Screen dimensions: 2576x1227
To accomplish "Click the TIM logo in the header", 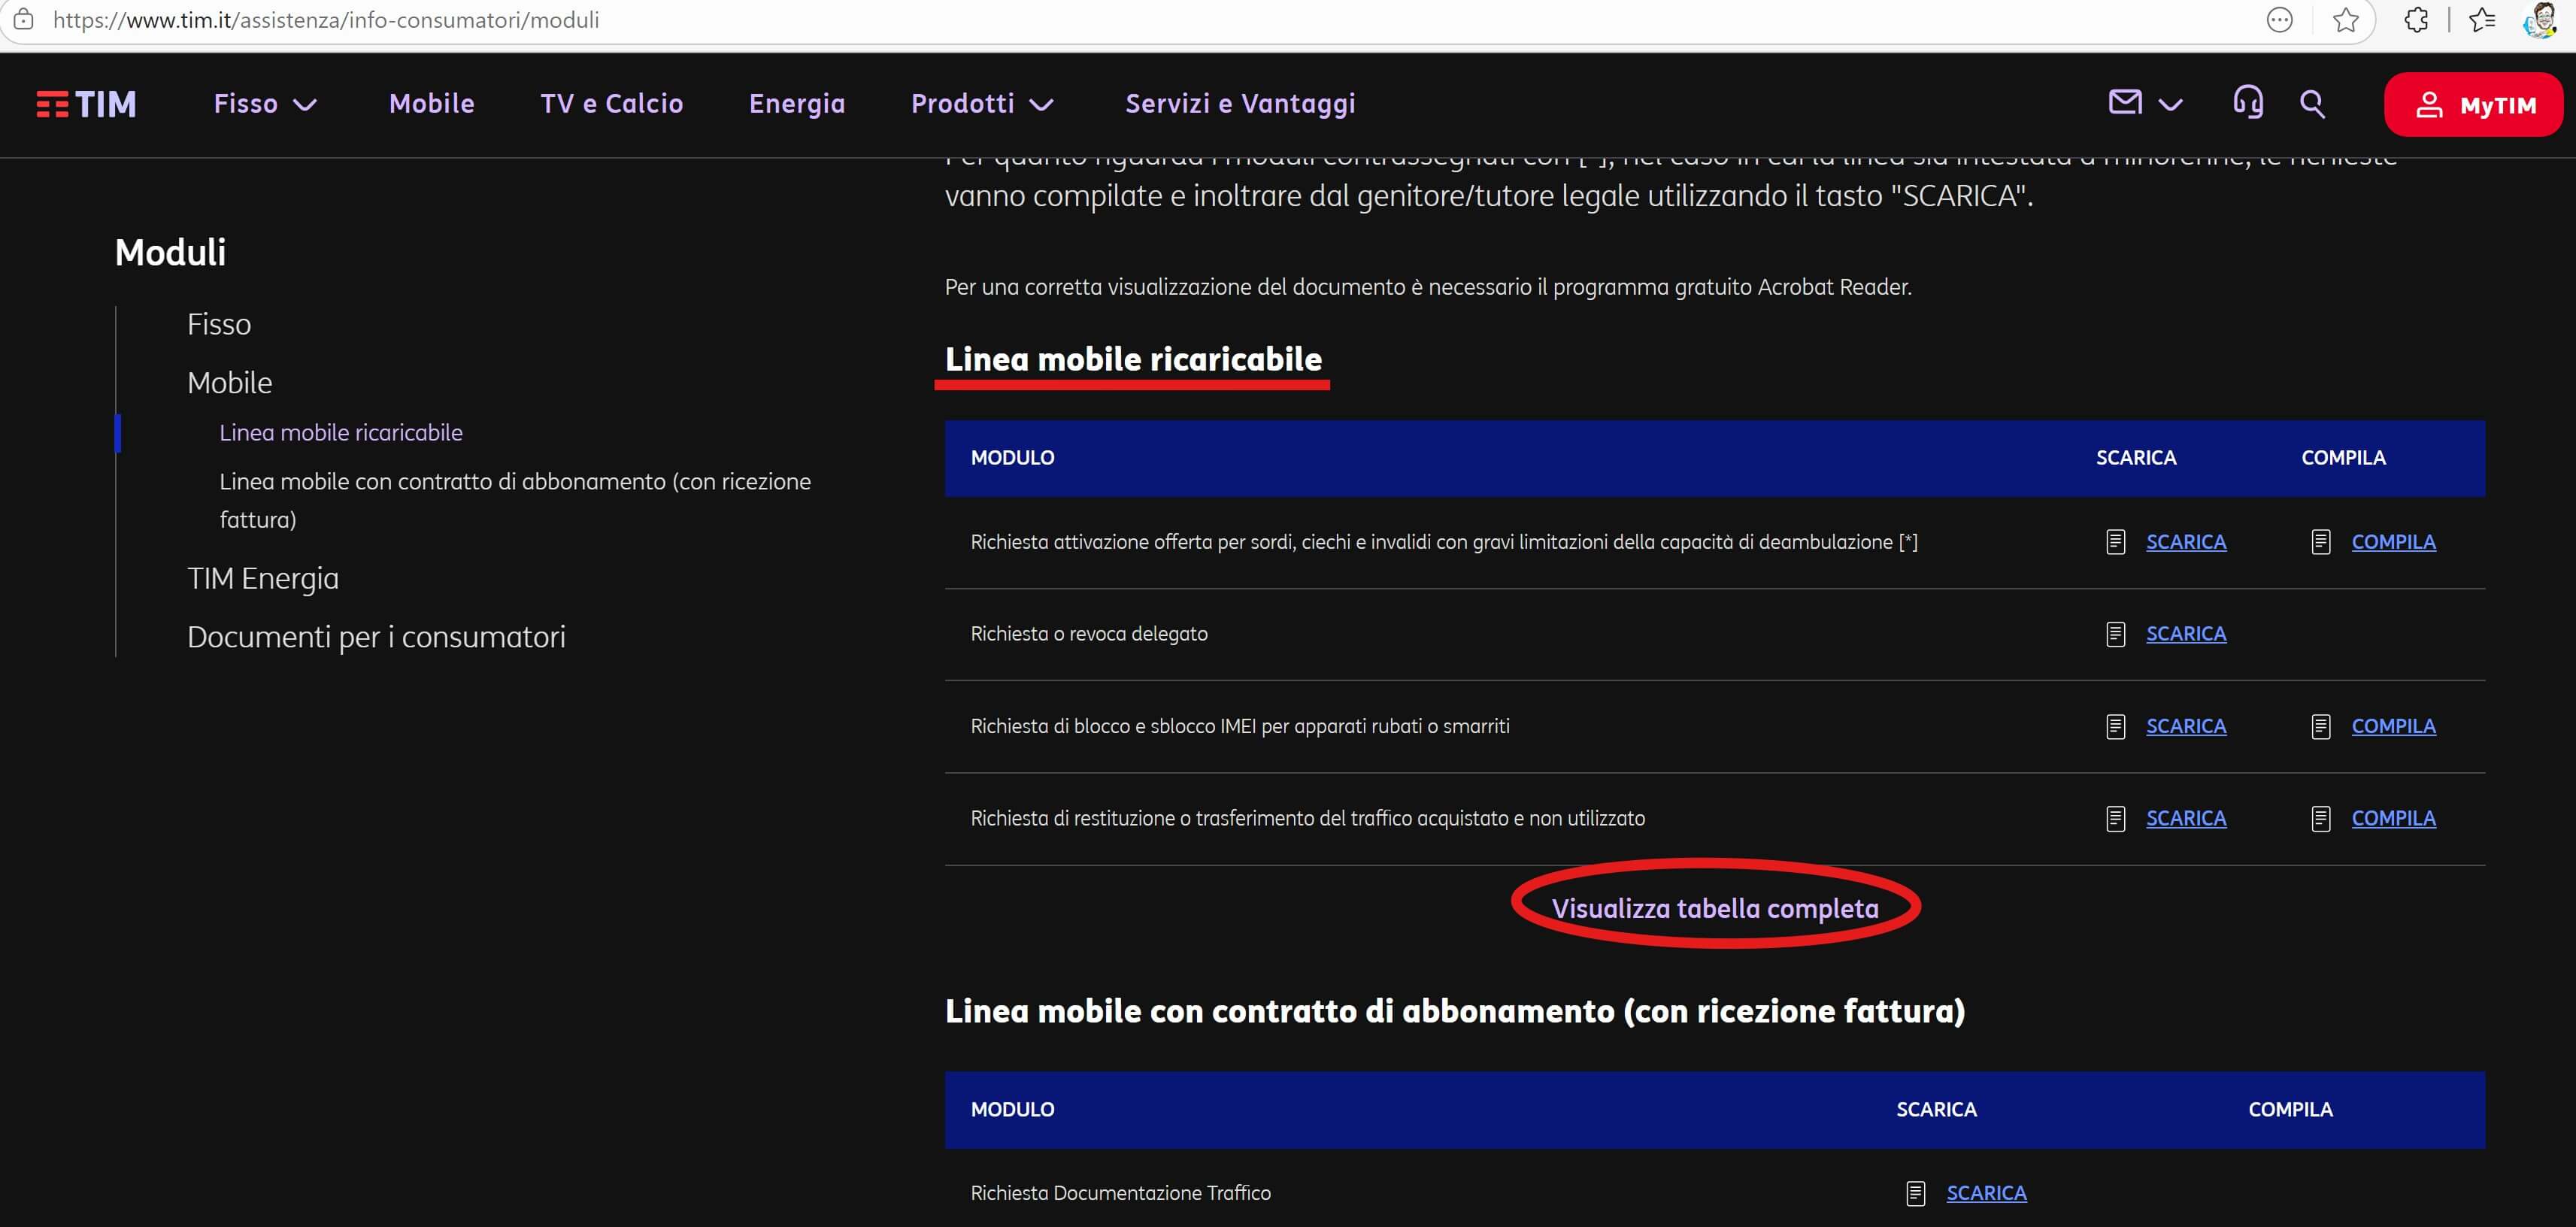I will [x=86, y=104].
